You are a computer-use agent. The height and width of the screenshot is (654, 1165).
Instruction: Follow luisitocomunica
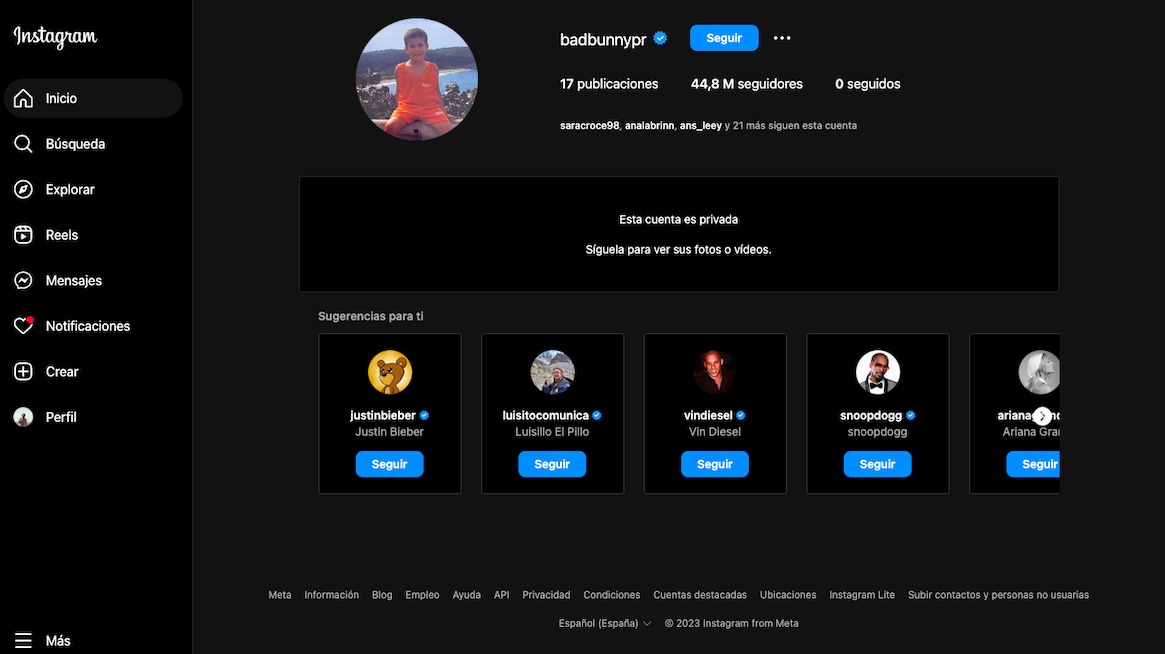click(x=552, y=464)
